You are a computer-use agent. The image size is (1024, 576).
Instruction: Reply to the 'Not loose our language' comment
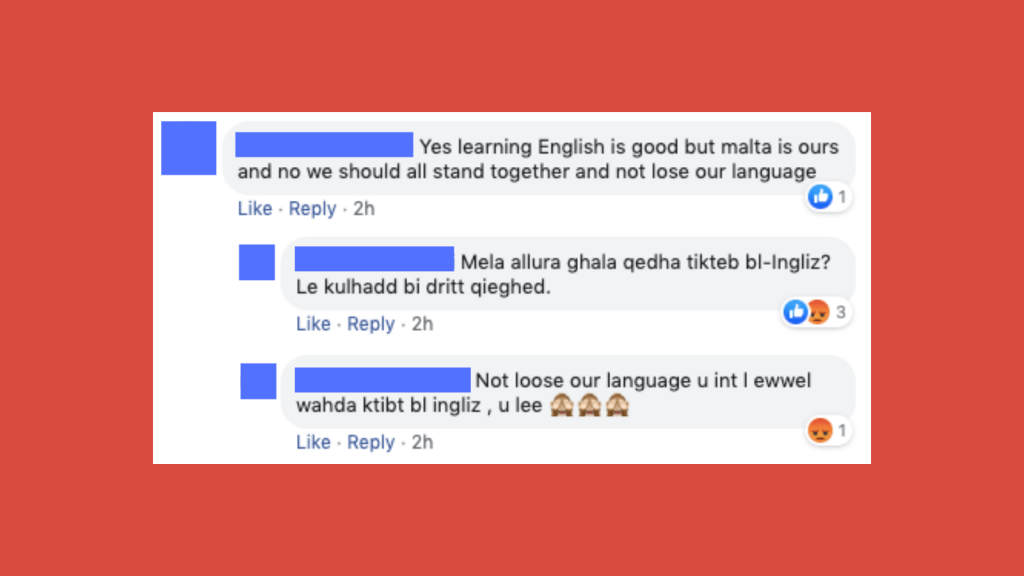pos(370,443)
